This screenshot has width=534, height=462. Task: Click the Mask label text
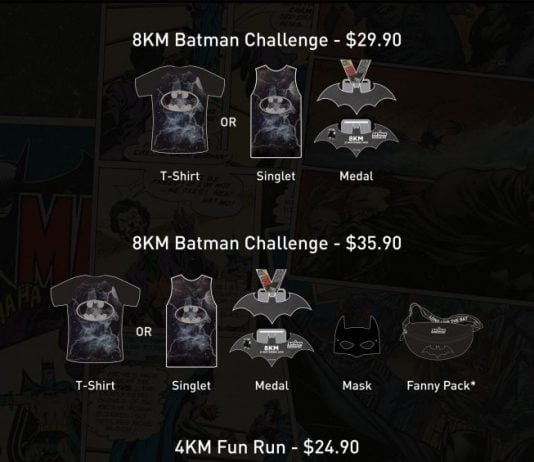pos(357,385)
